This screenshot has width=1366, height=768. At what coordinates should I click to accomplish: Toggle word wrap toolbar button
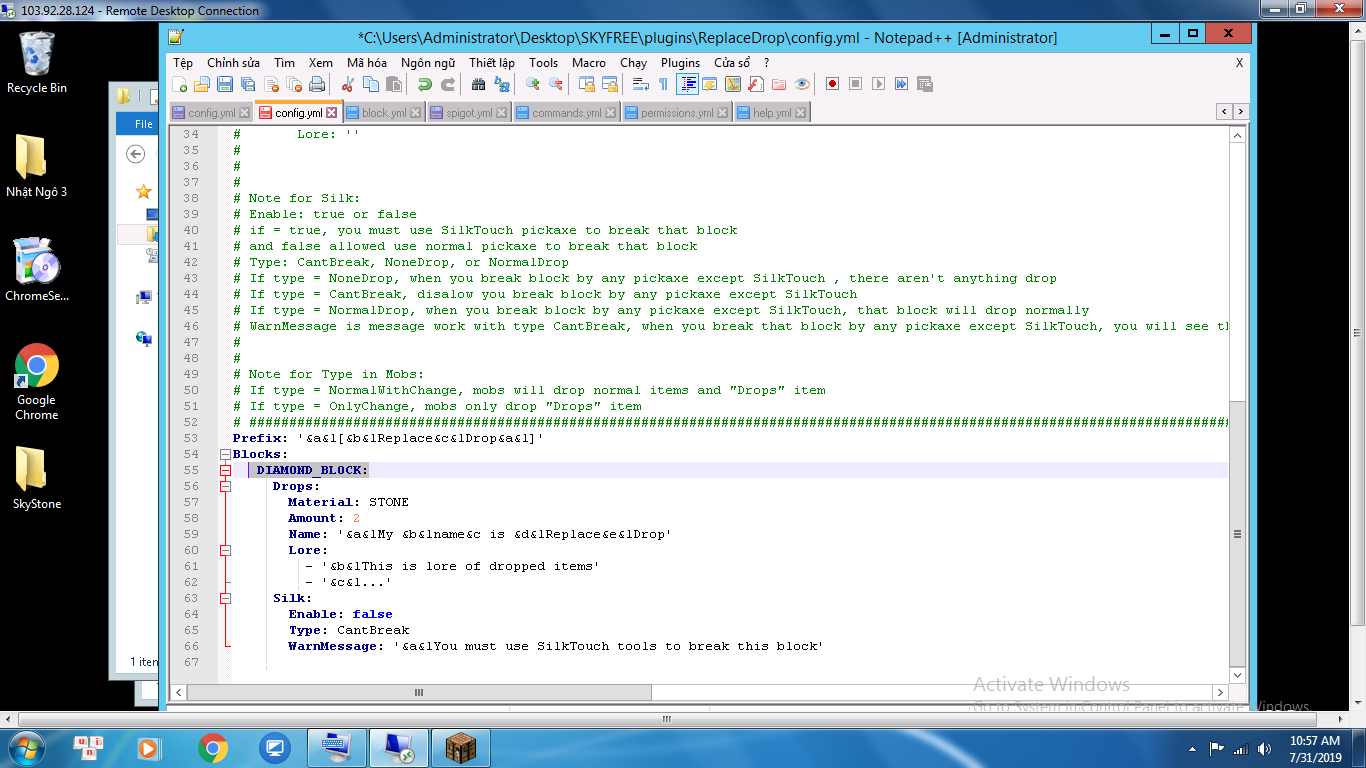coord(641,84)
